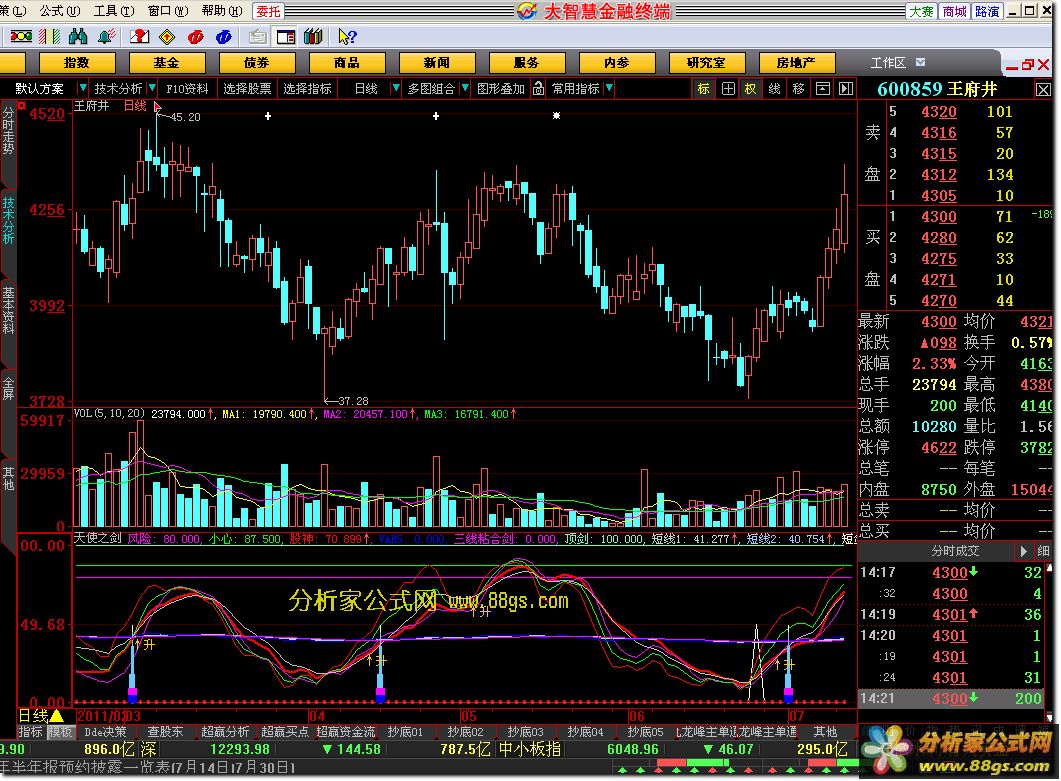The image size is (1061, 781).
Task: Expand the 技术分析 dropdown arrow
Action: point(152,88)
